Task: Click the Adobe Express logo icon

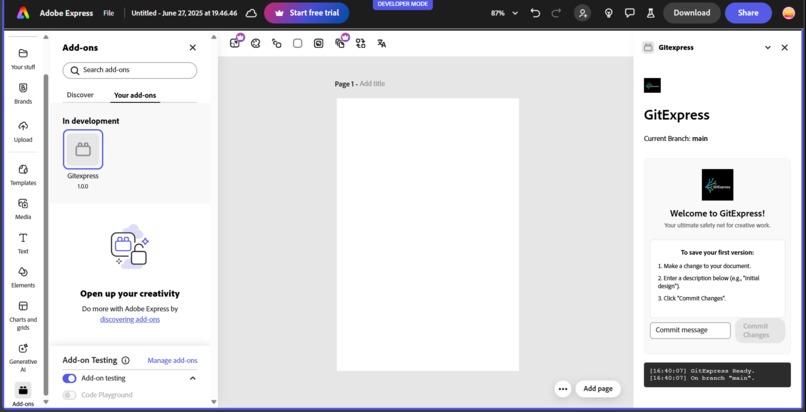Action: click(x=23, y=13)
